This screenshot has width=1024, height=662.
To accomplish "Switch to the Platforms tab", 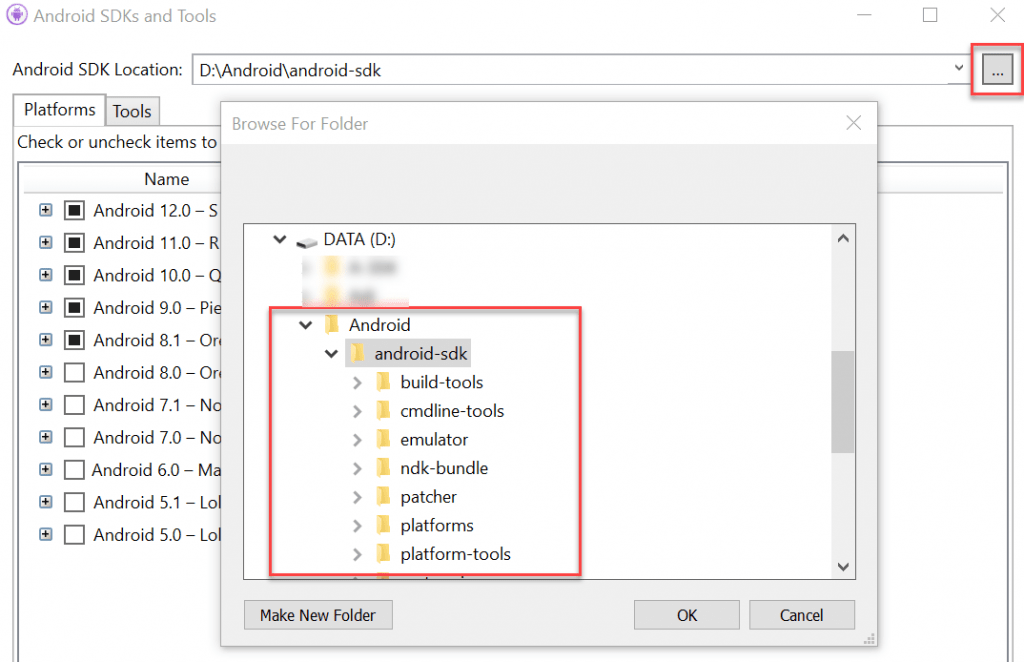I will pyautogui.click(x=59, y=110).
